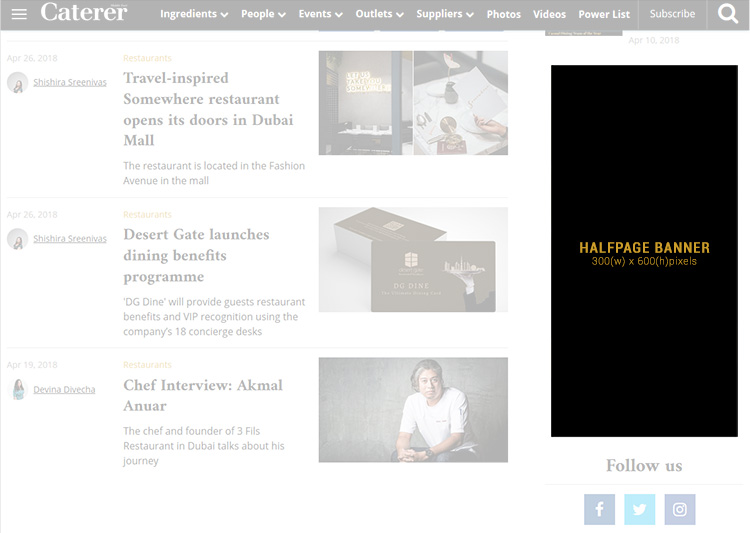The width and height of the screenshot is (750, 533).
Task: Open the Desert Gate DG Dine card thumbnail
Action: (413, 260)
